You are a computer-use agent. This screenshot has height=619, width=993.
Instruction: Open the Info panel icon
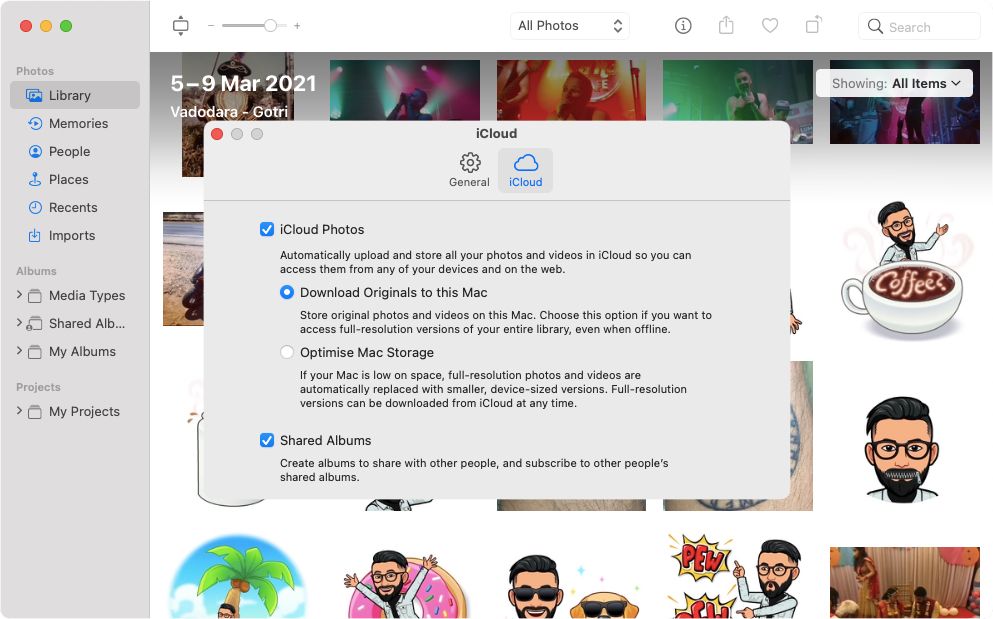pyautogui.click(x=683, y=26)
